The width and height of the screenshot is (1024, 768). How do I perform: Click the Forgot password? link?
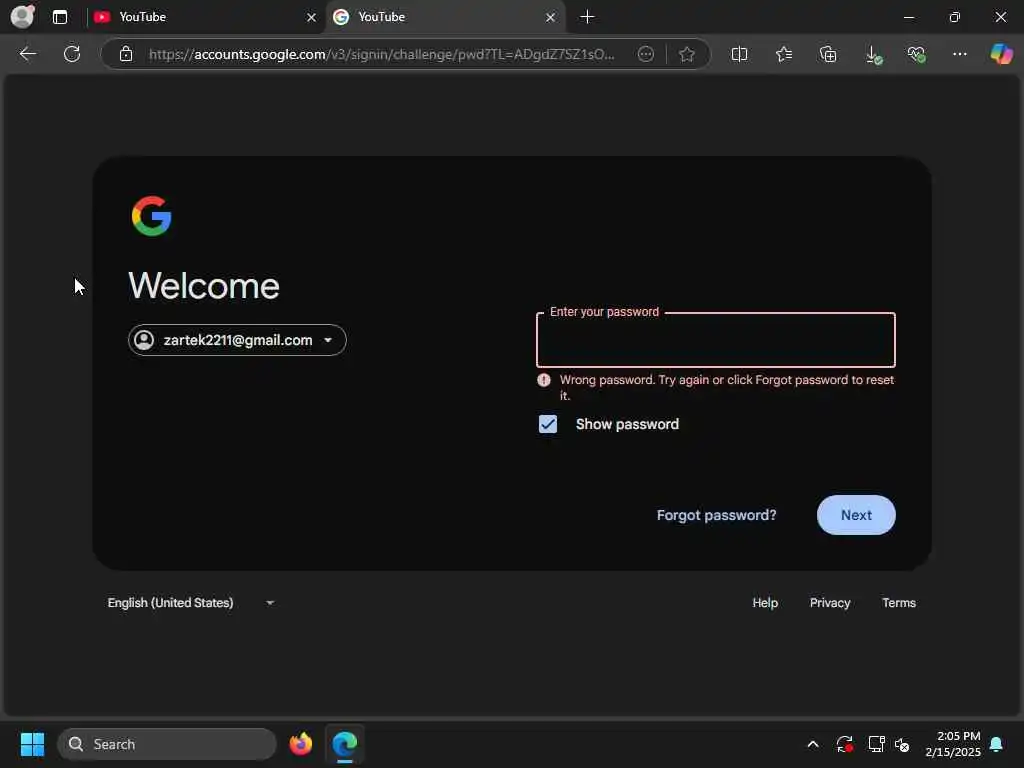click(x=716, y=515)
